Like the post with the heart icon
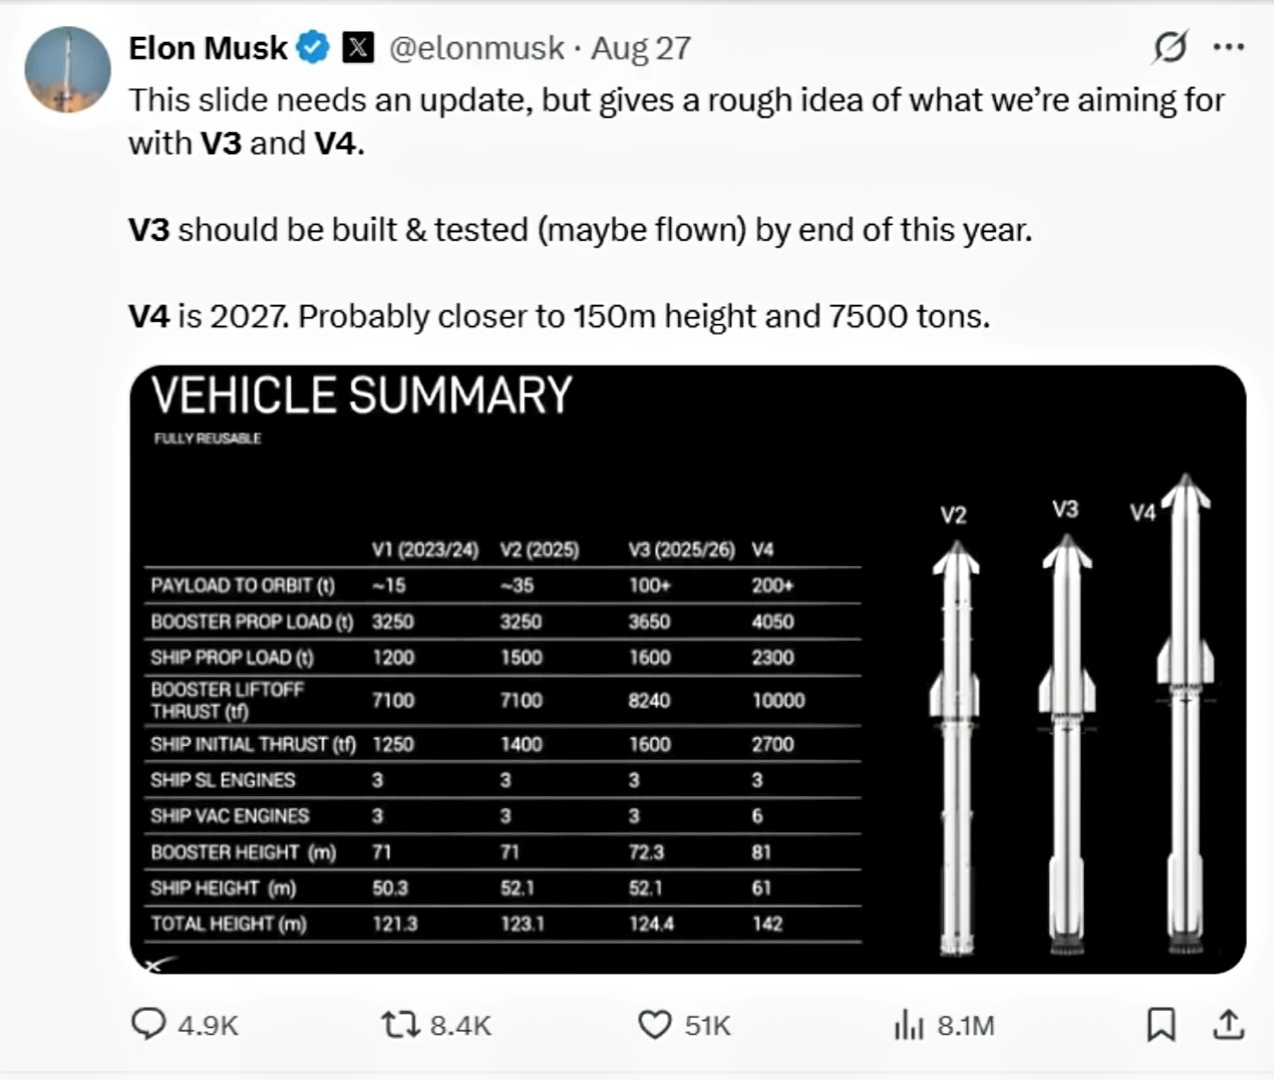1274x1080 pixels. pos(655,1024)
